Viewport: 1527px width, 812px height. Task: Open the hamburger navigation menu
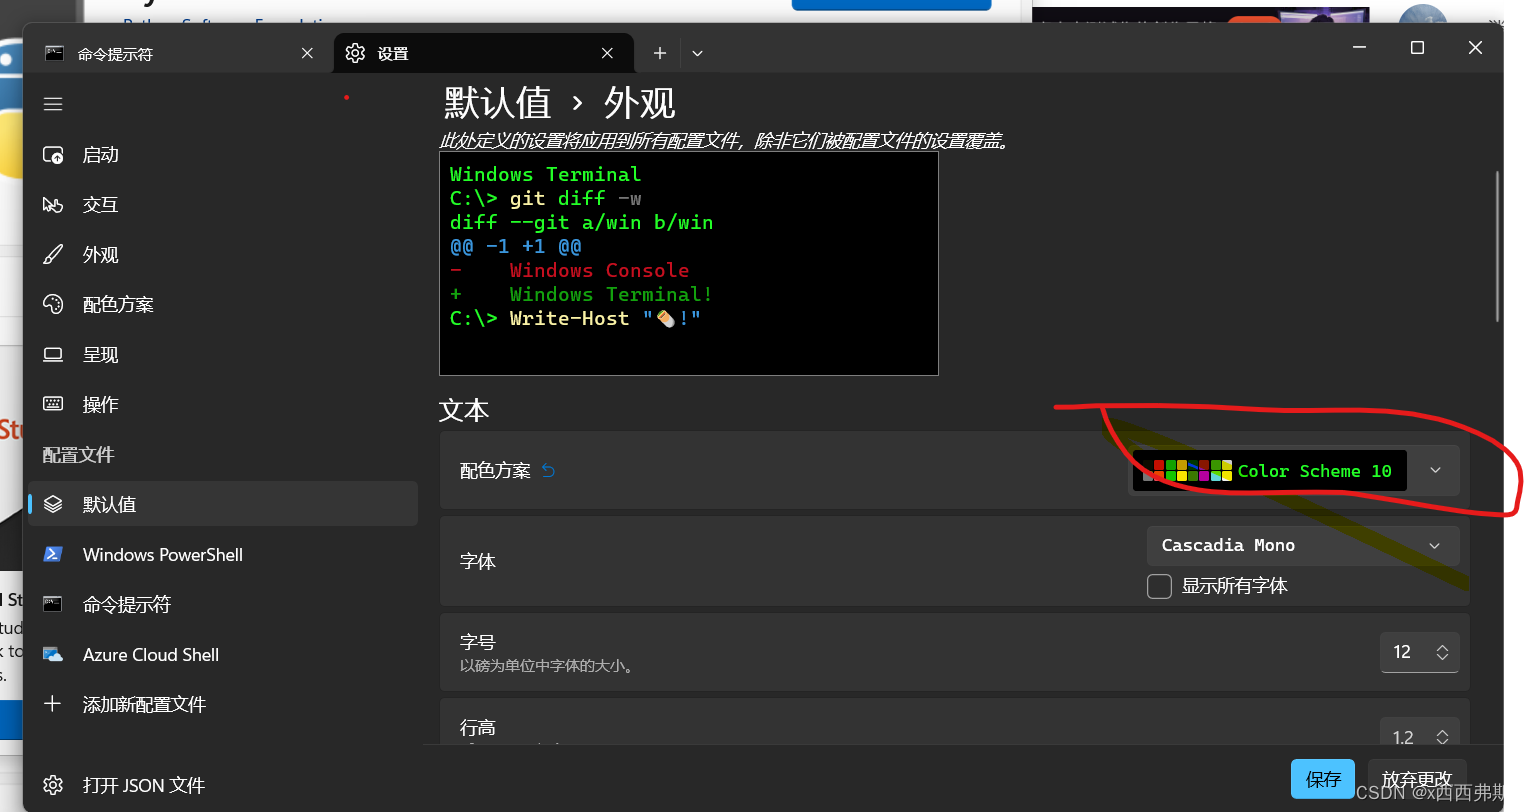pyautogui.click(x=53, y=104)
